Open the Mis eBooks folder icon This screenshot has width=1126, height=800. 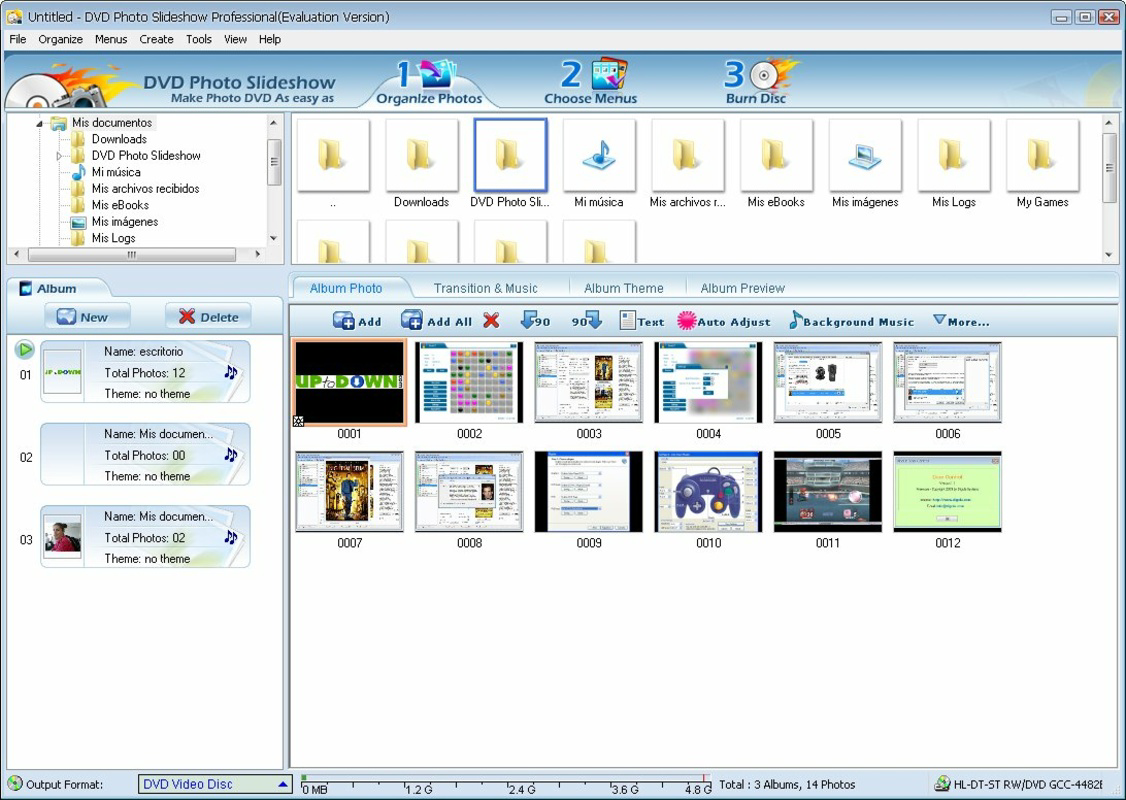coord(776,156)
